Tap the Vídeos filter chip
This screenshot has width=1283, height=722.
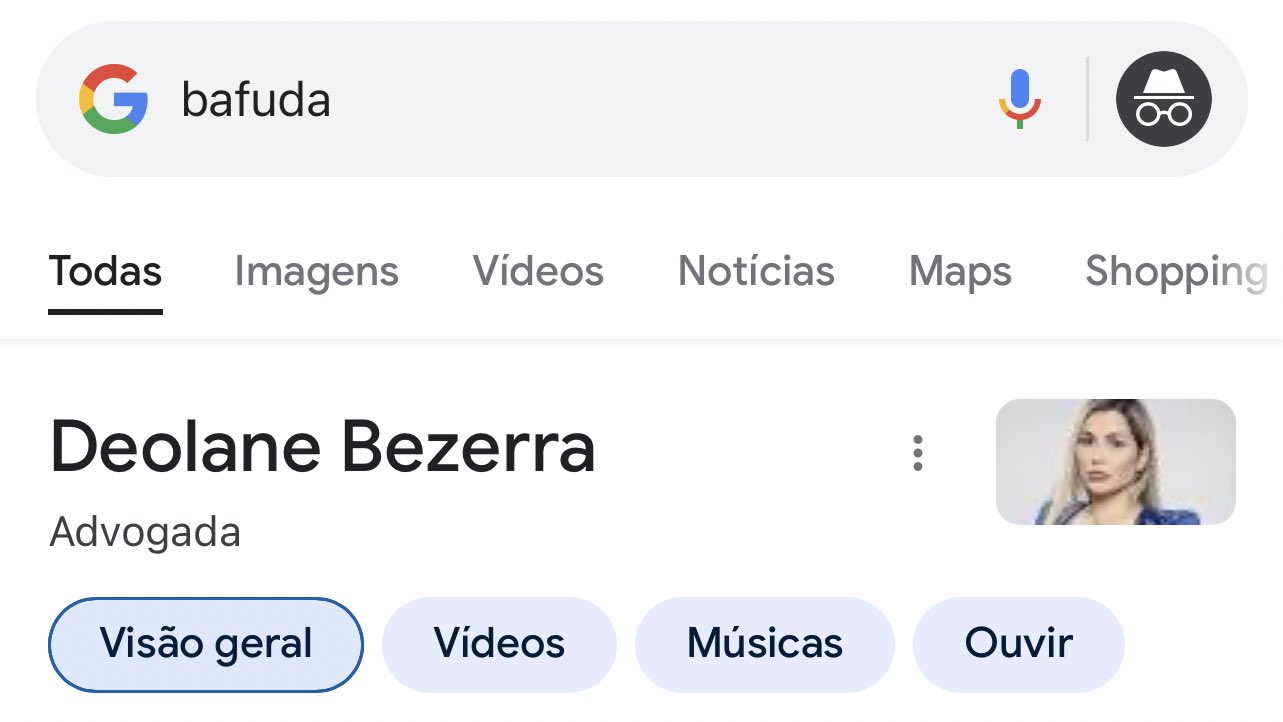[499, 644]
